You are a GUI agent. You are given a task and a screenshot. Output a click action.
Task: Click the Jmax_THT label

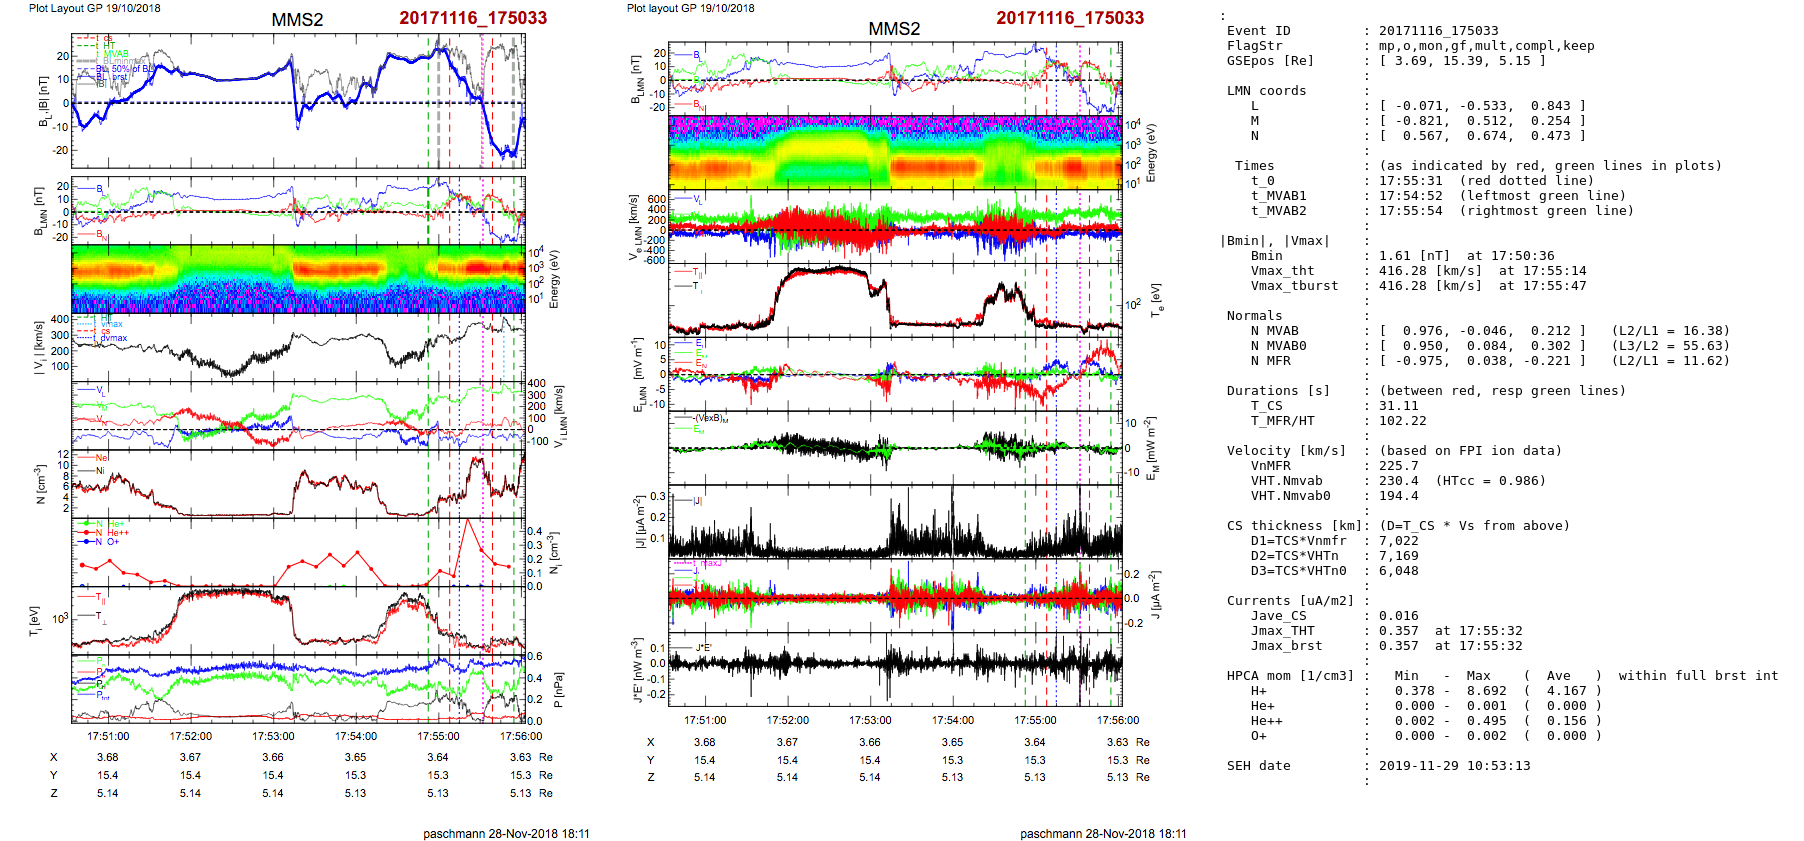[1283, 631]
